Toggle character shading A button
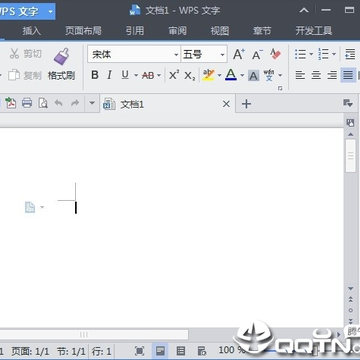Image resolution: width=360 pixels, height=360 pixels. click(x=253, y=76)
